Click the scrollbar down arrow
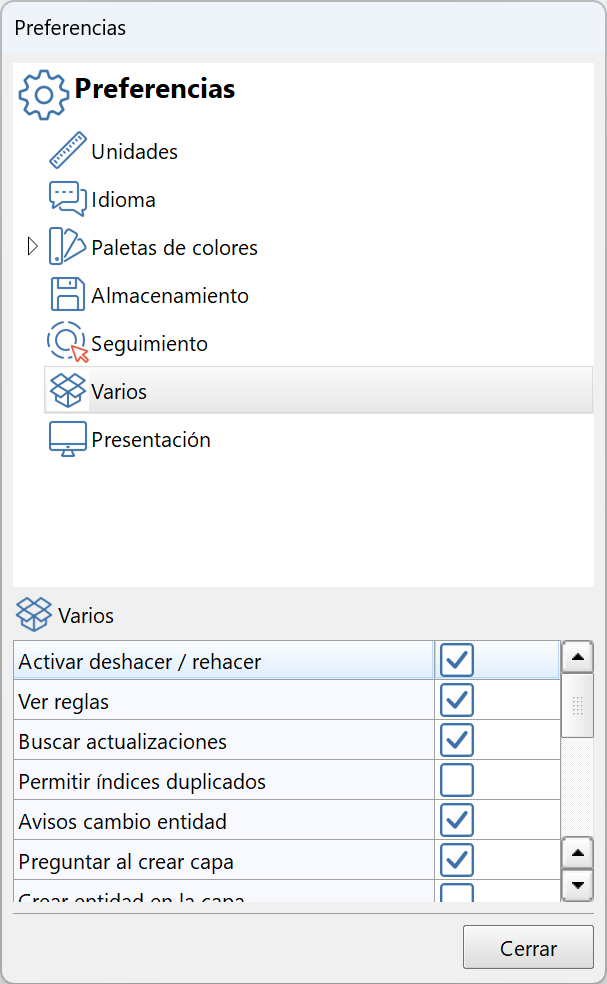 [578, 885]
